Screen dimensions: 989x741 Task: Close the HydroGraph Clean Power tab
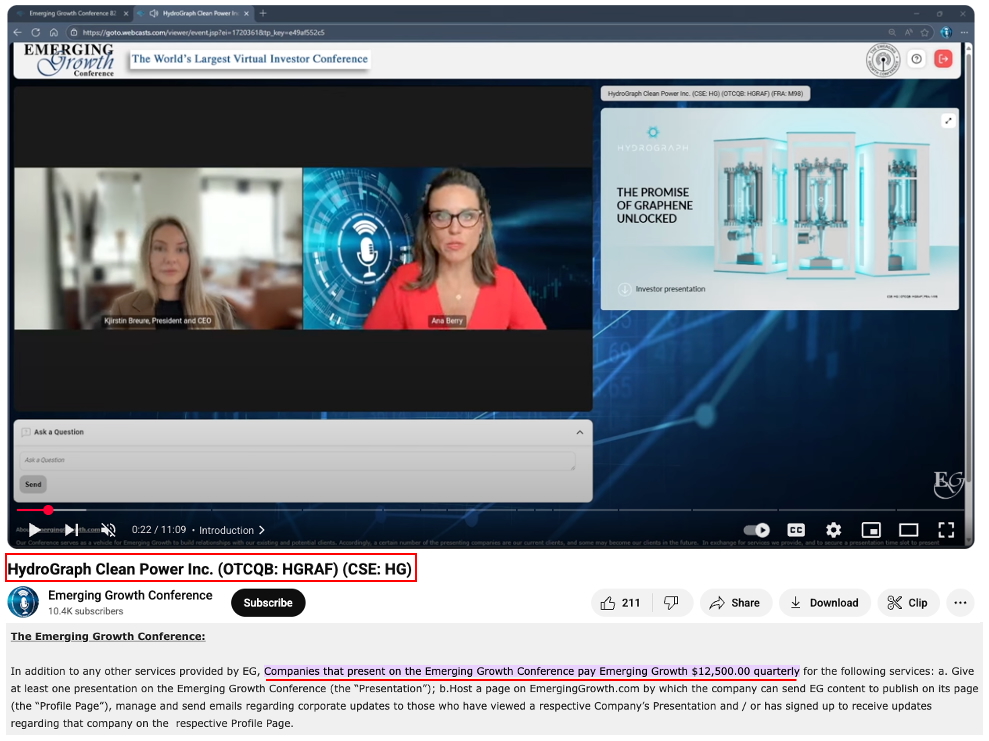coord(247,13)
